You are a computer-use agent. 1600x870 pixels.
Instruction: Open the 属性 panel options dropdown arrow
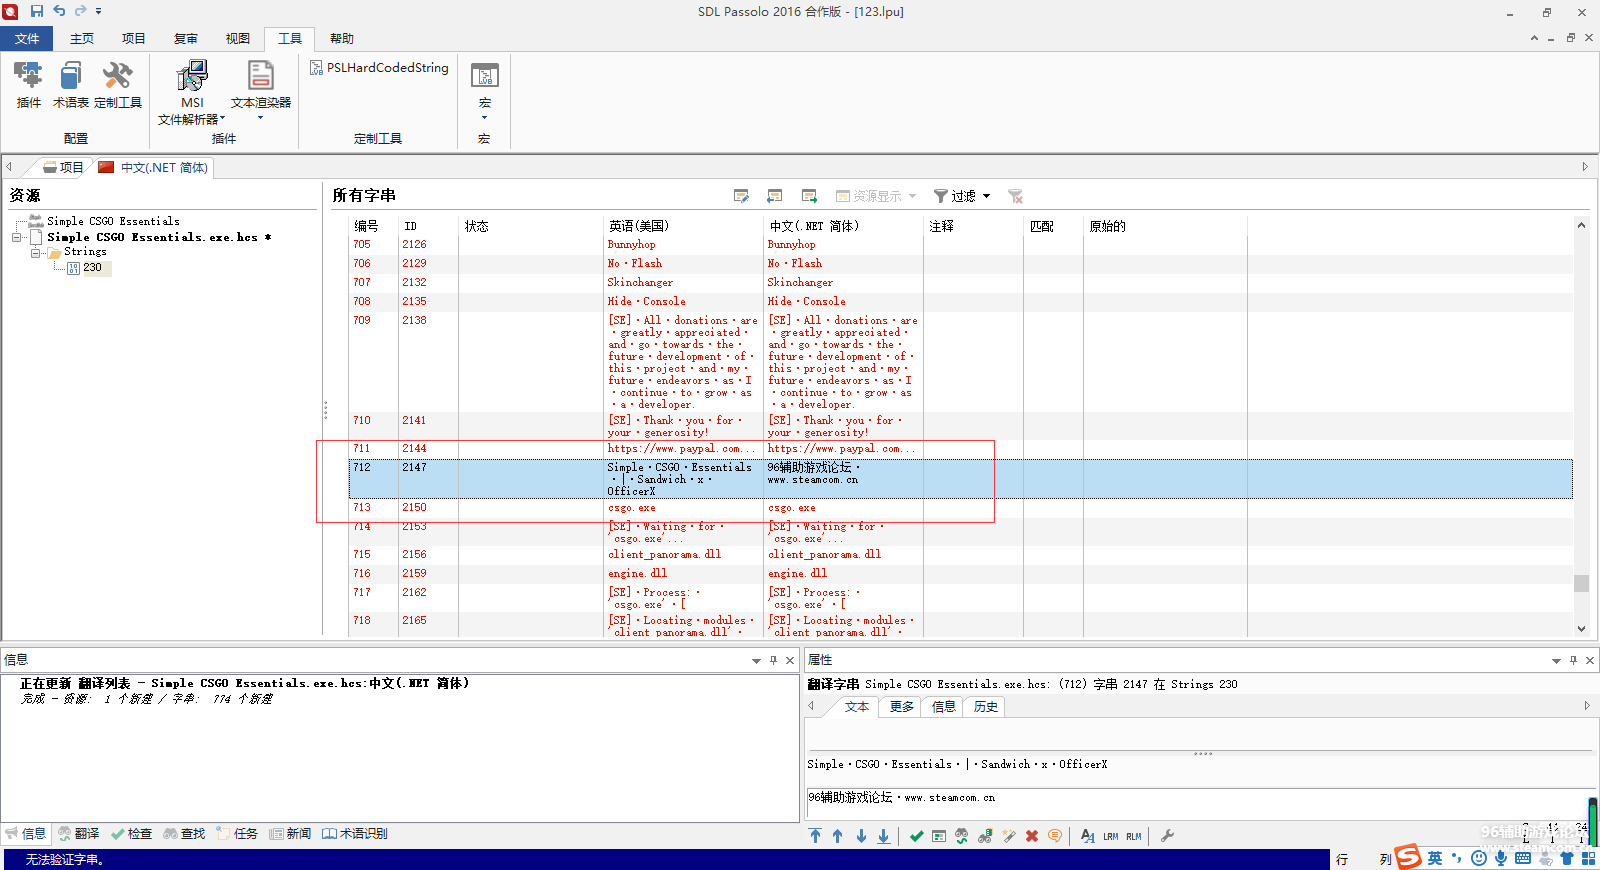[x=1556, y=661]
